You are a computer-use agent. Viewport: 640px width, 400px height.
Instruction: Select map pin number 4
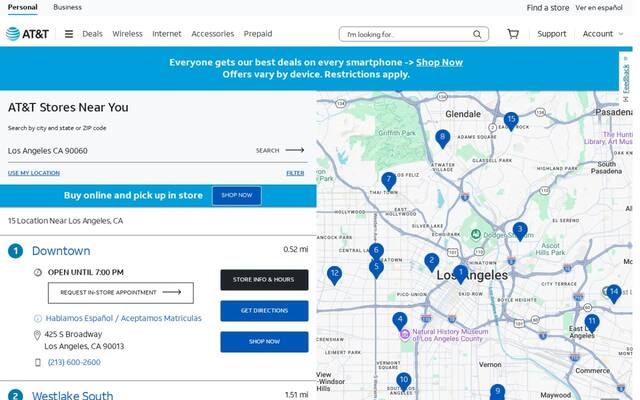click(x=400, y=321)
